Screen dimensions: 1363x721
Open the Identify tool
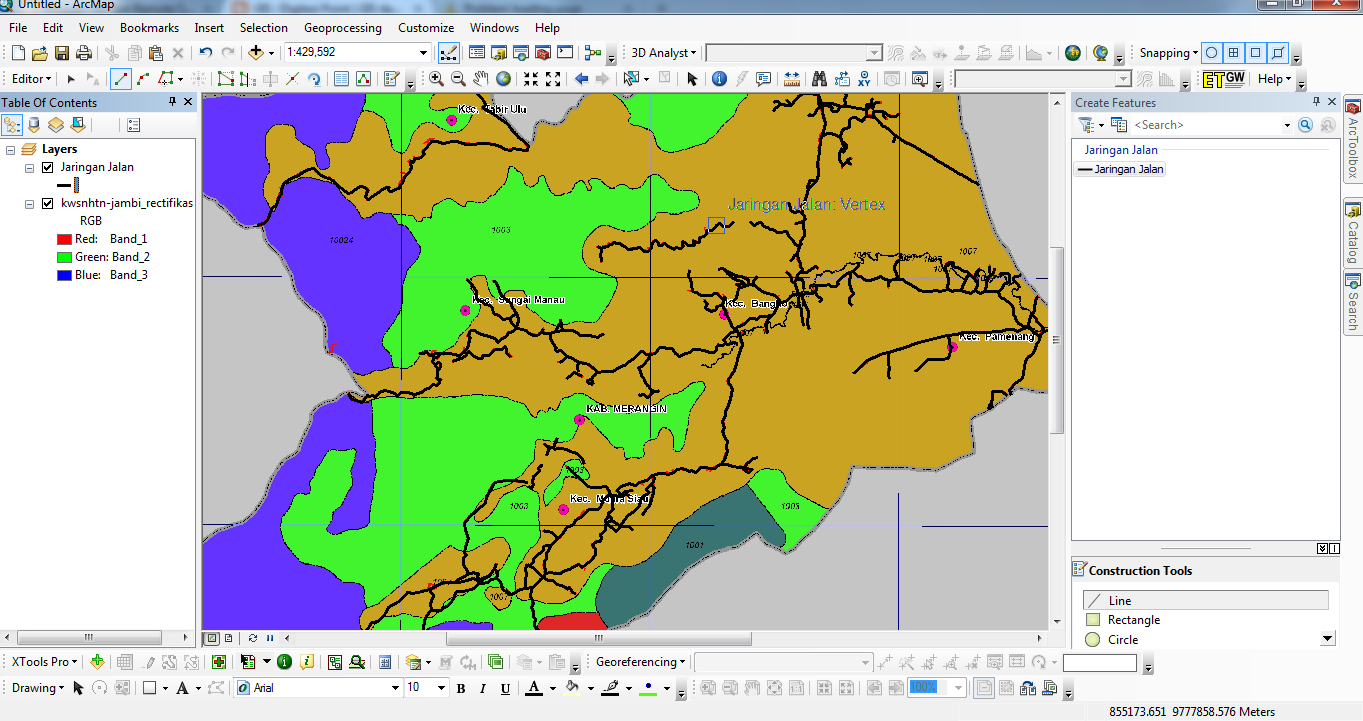718,77
